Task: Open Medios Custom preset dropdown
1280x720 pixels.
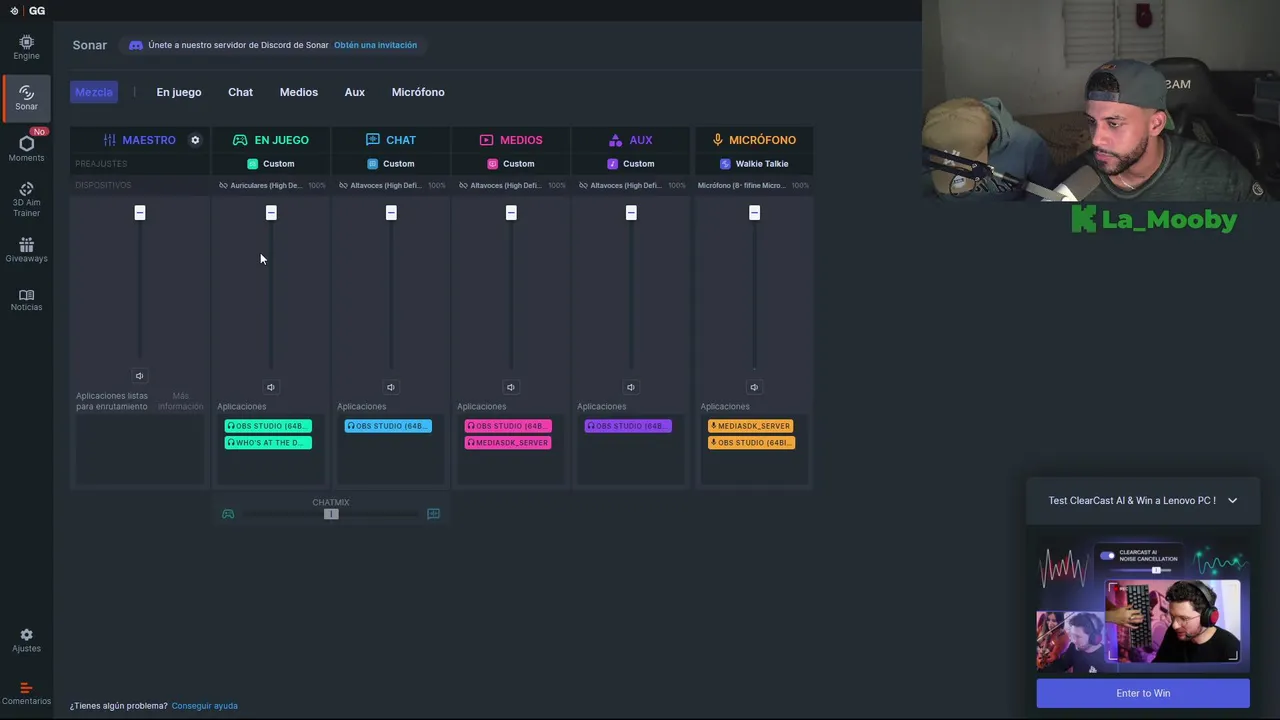Action: [511, 164]
